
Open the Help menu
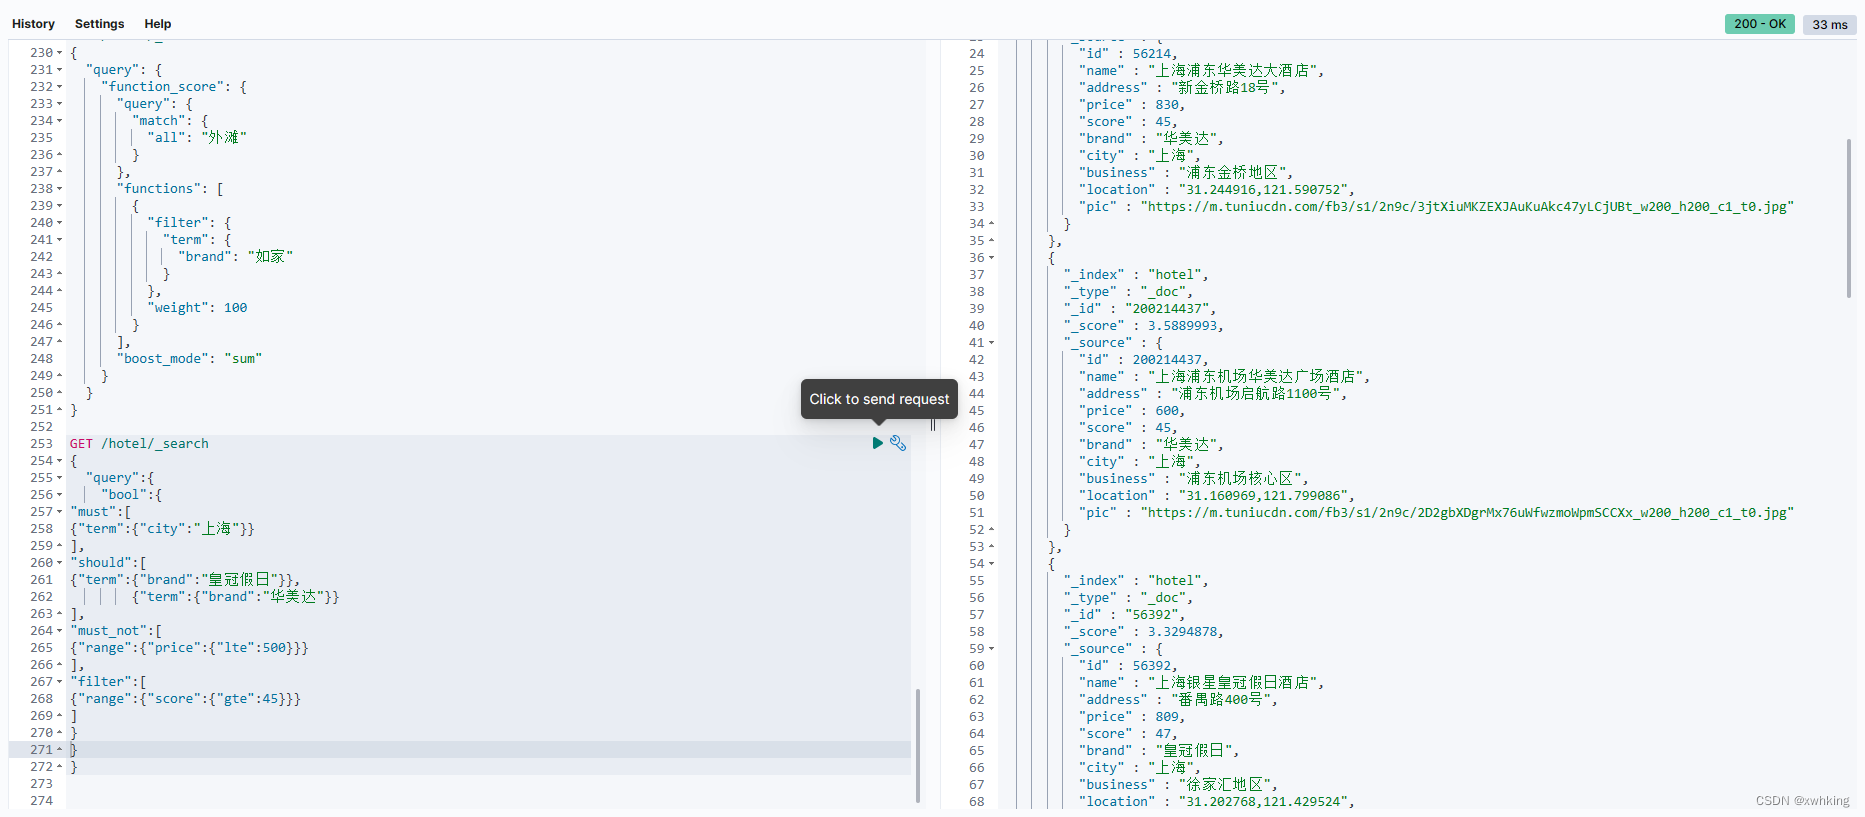[157, 24]
